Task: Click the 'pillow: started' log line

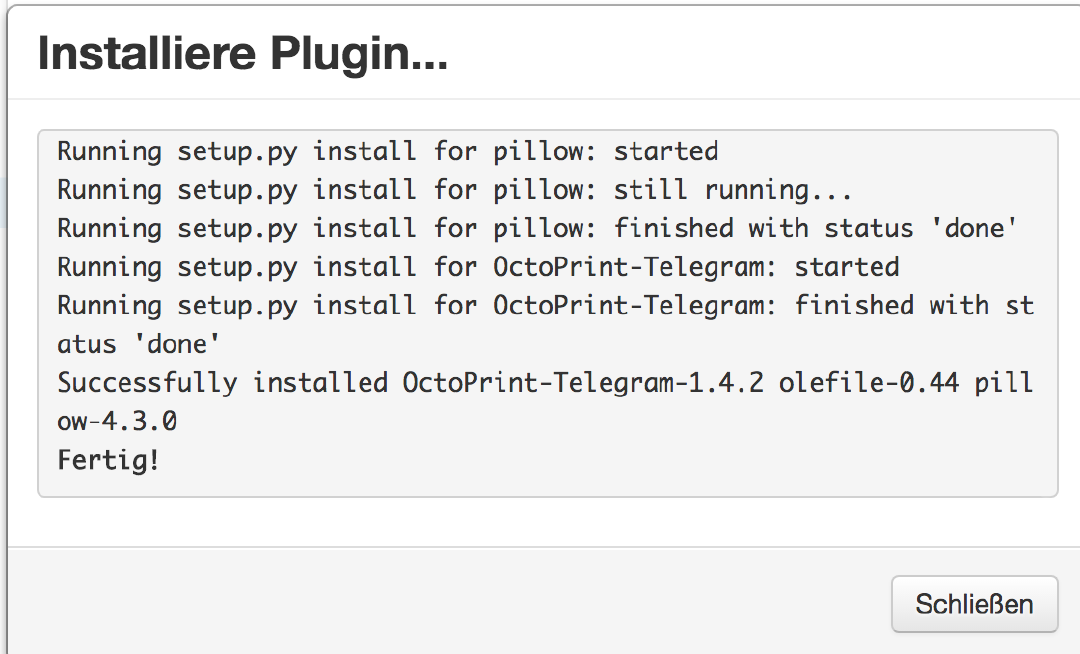Action: pos(387,152)
